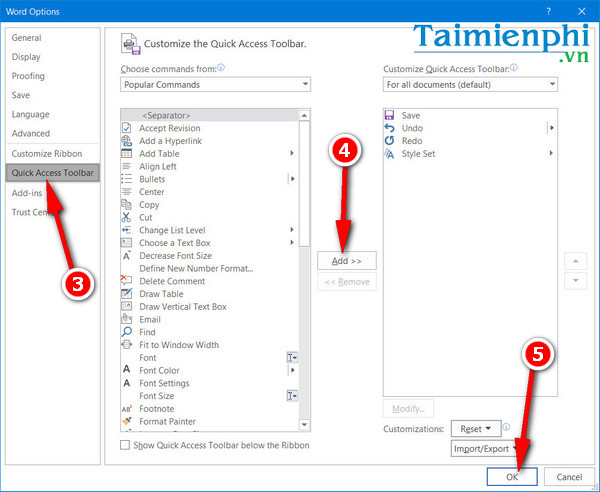This screenshot has height=492, width=600.
Task: Expand the Choose a Text Box arrow
Action: (292, 242)
